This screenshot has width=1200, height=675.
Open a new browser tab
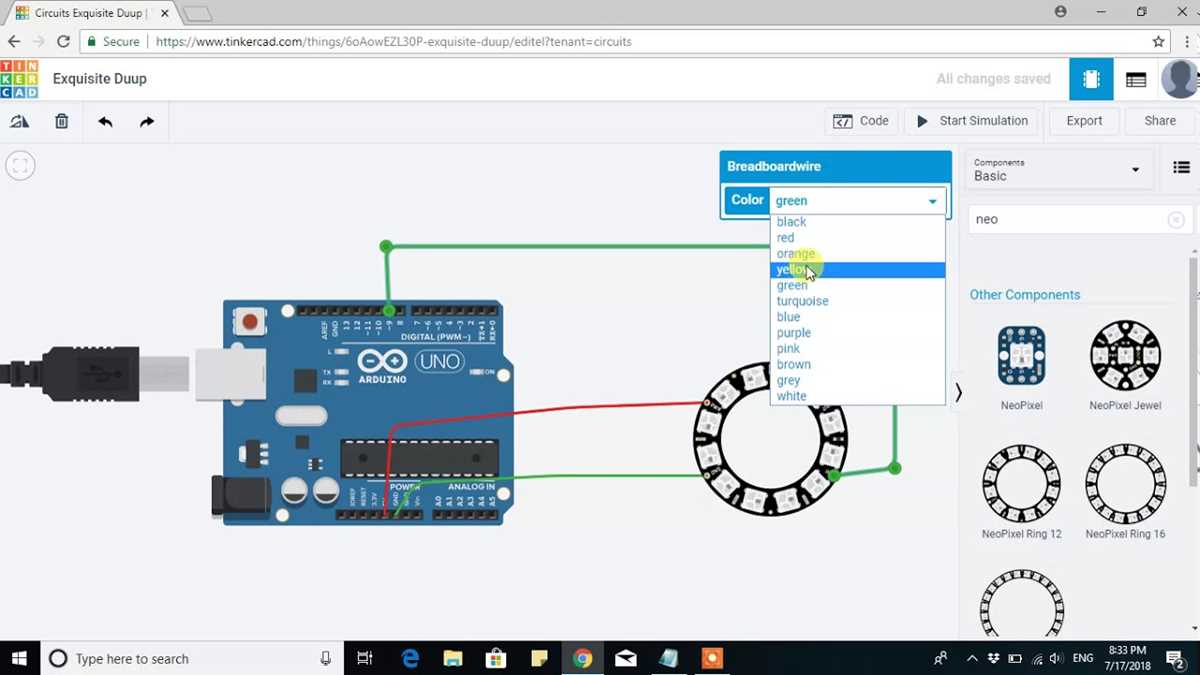click(197, 14)
